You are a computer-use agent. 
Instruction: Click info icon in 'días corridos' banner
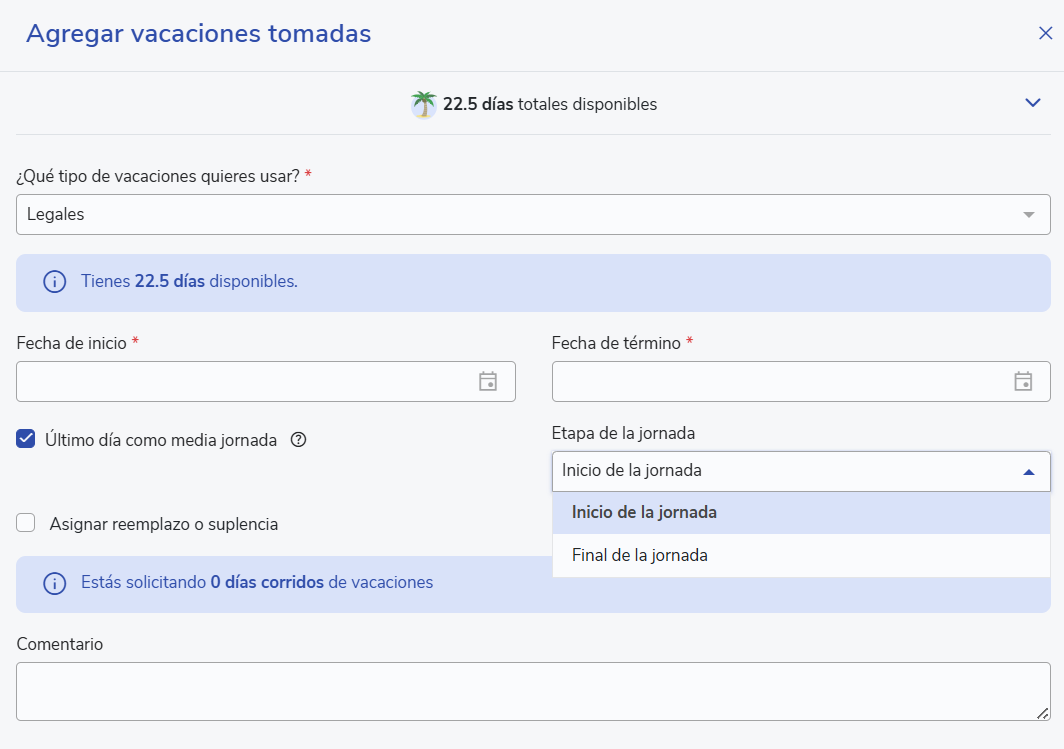tap(54, 583)
